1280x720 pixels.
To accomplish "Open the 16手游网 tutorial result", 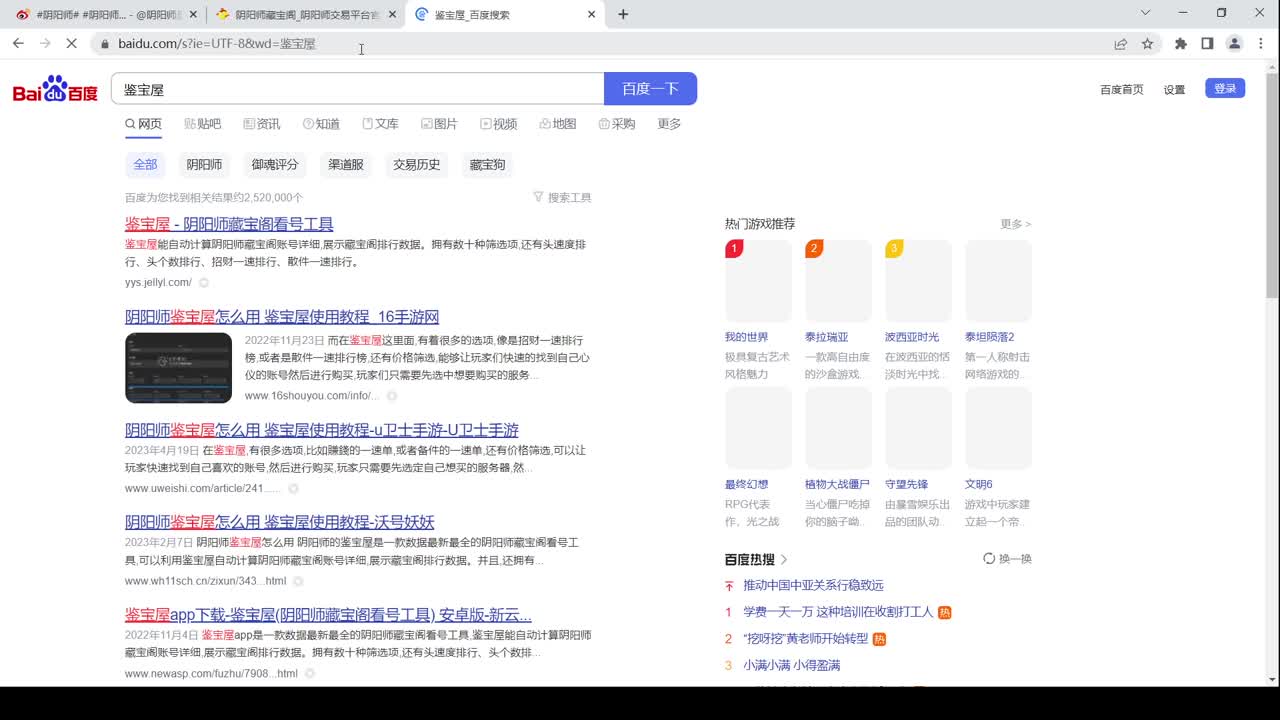I will point(282,317).
